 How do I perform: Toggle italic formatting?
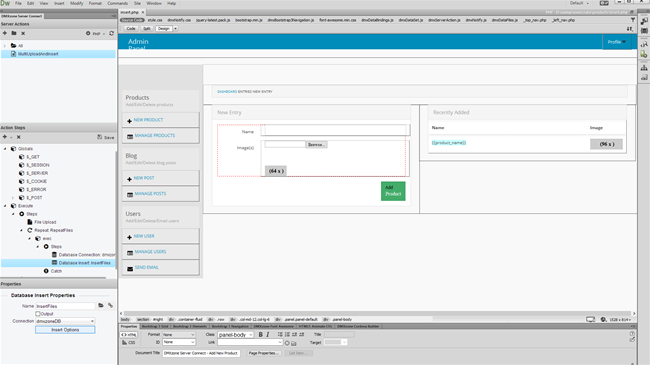click(268, 335)
